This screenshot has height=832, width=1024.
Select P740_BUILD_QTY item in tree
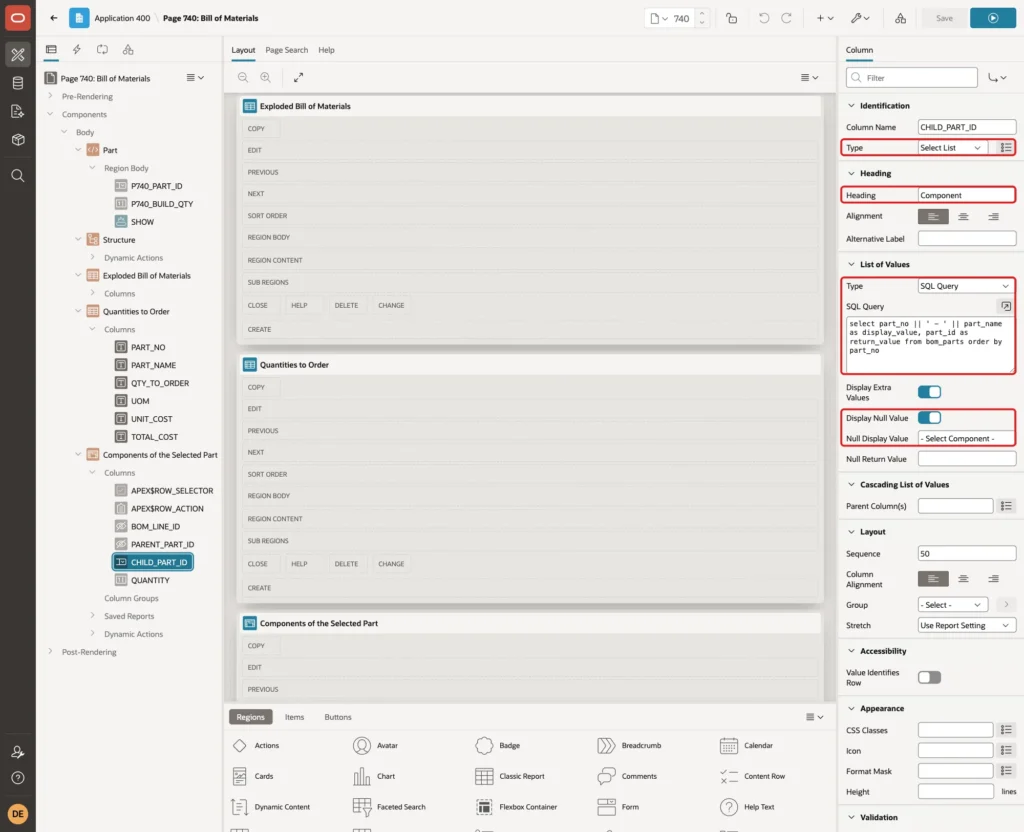point(162,204)
